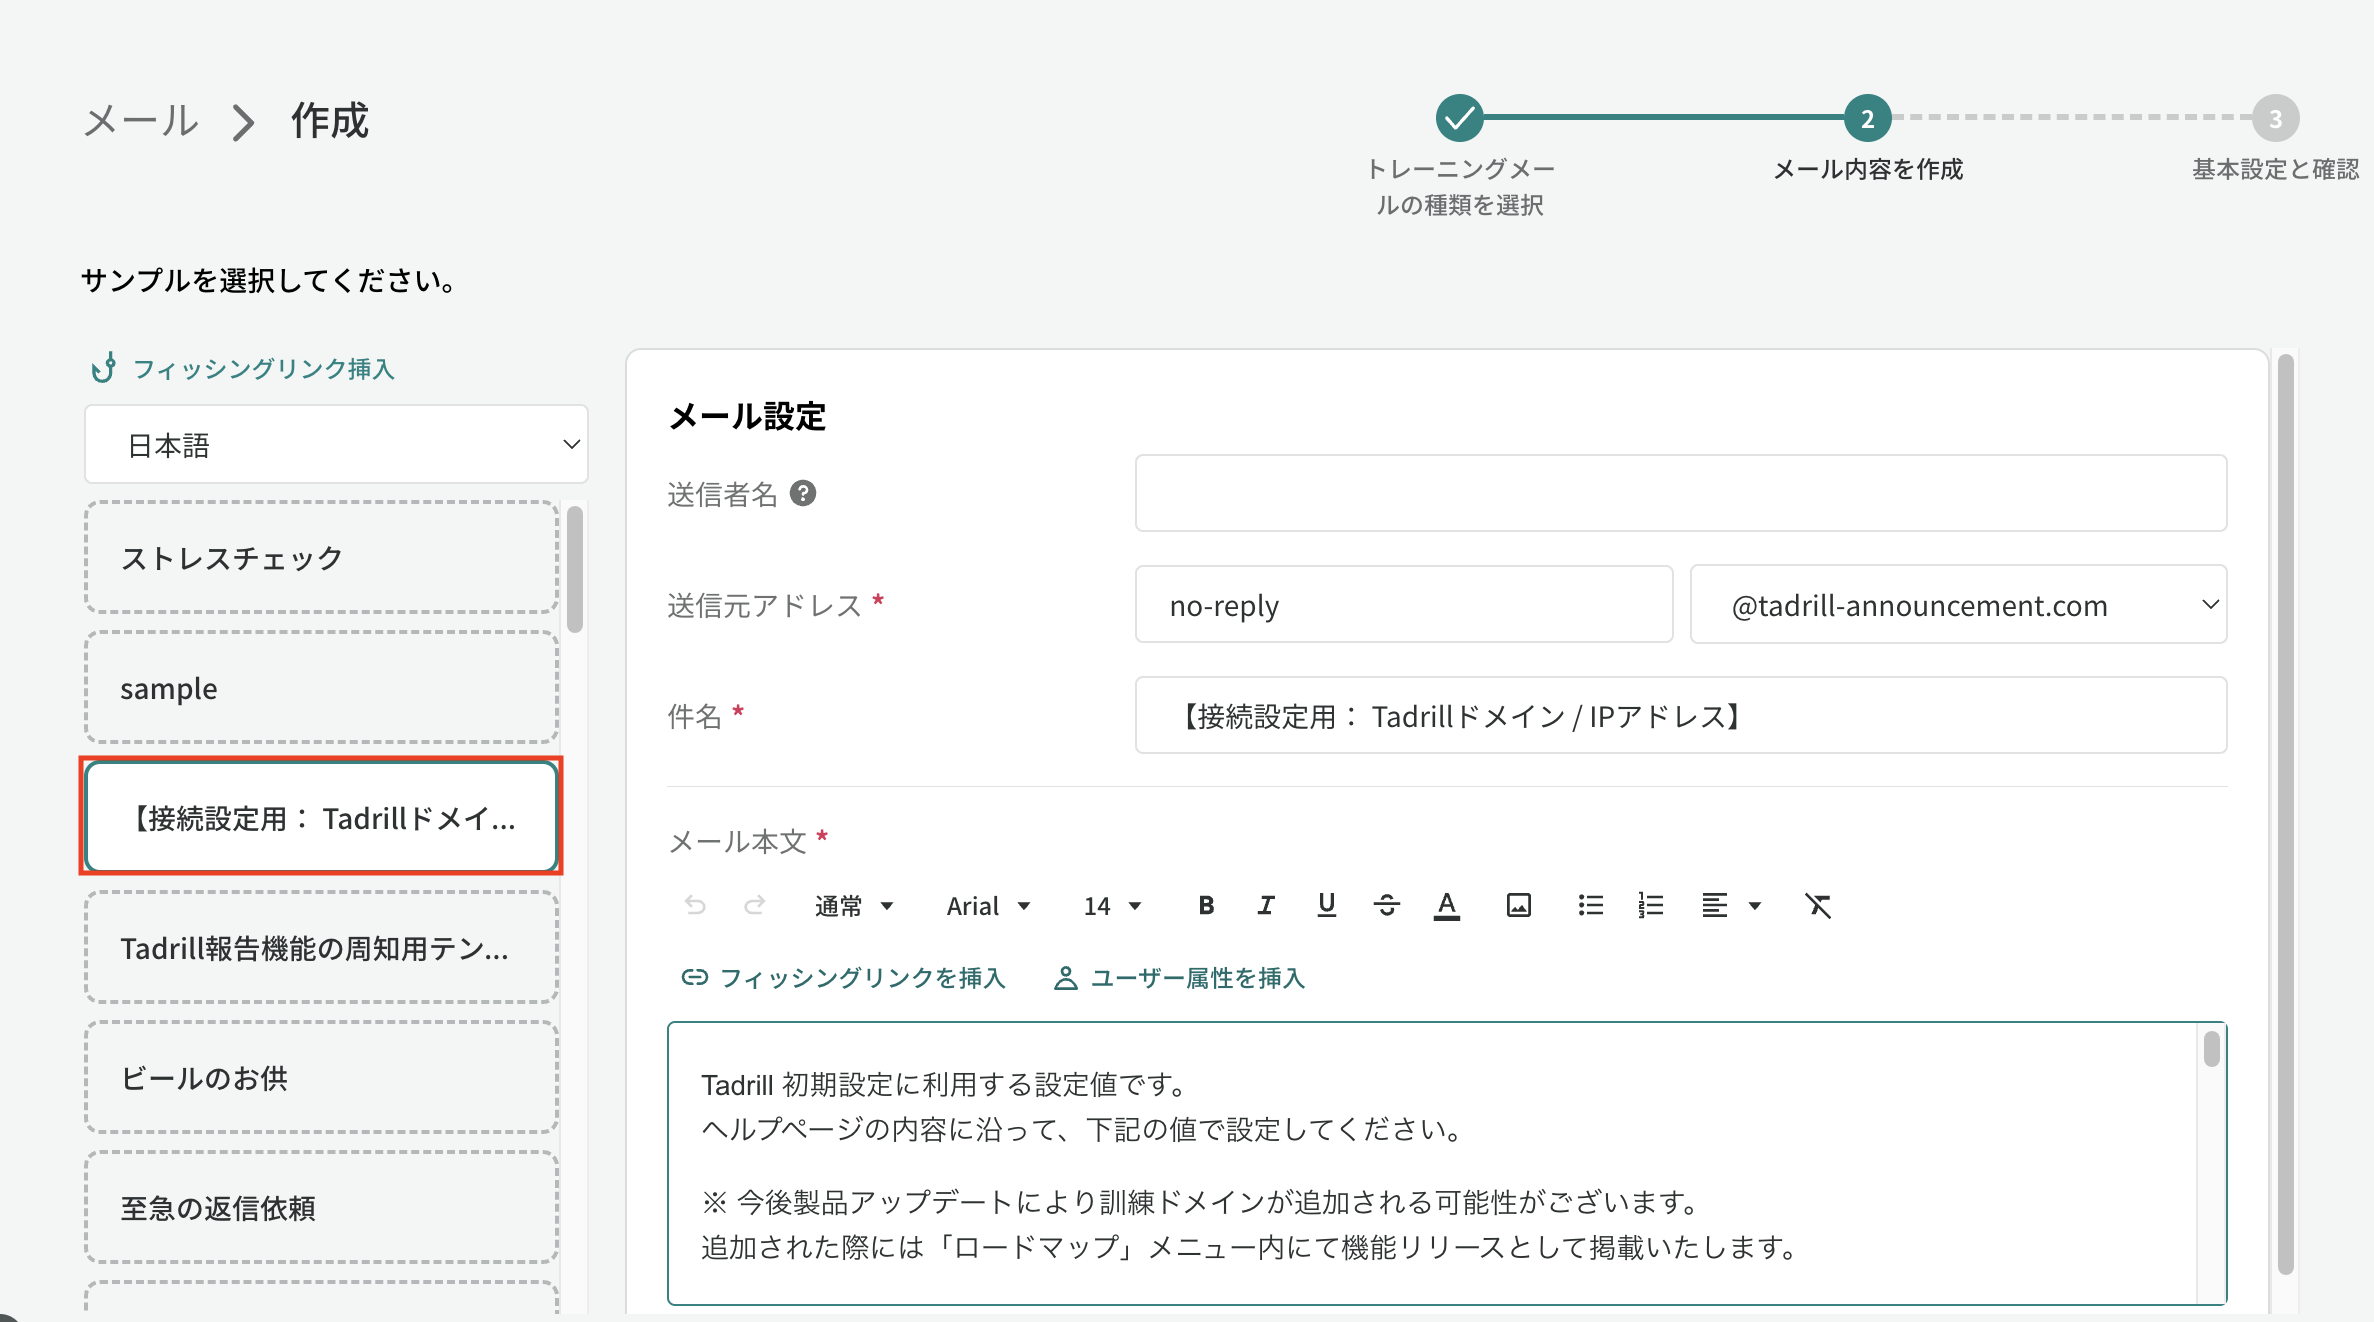Click the mail settings panel scrollbar
2374x1322 pixels.
coord(2285,814)
